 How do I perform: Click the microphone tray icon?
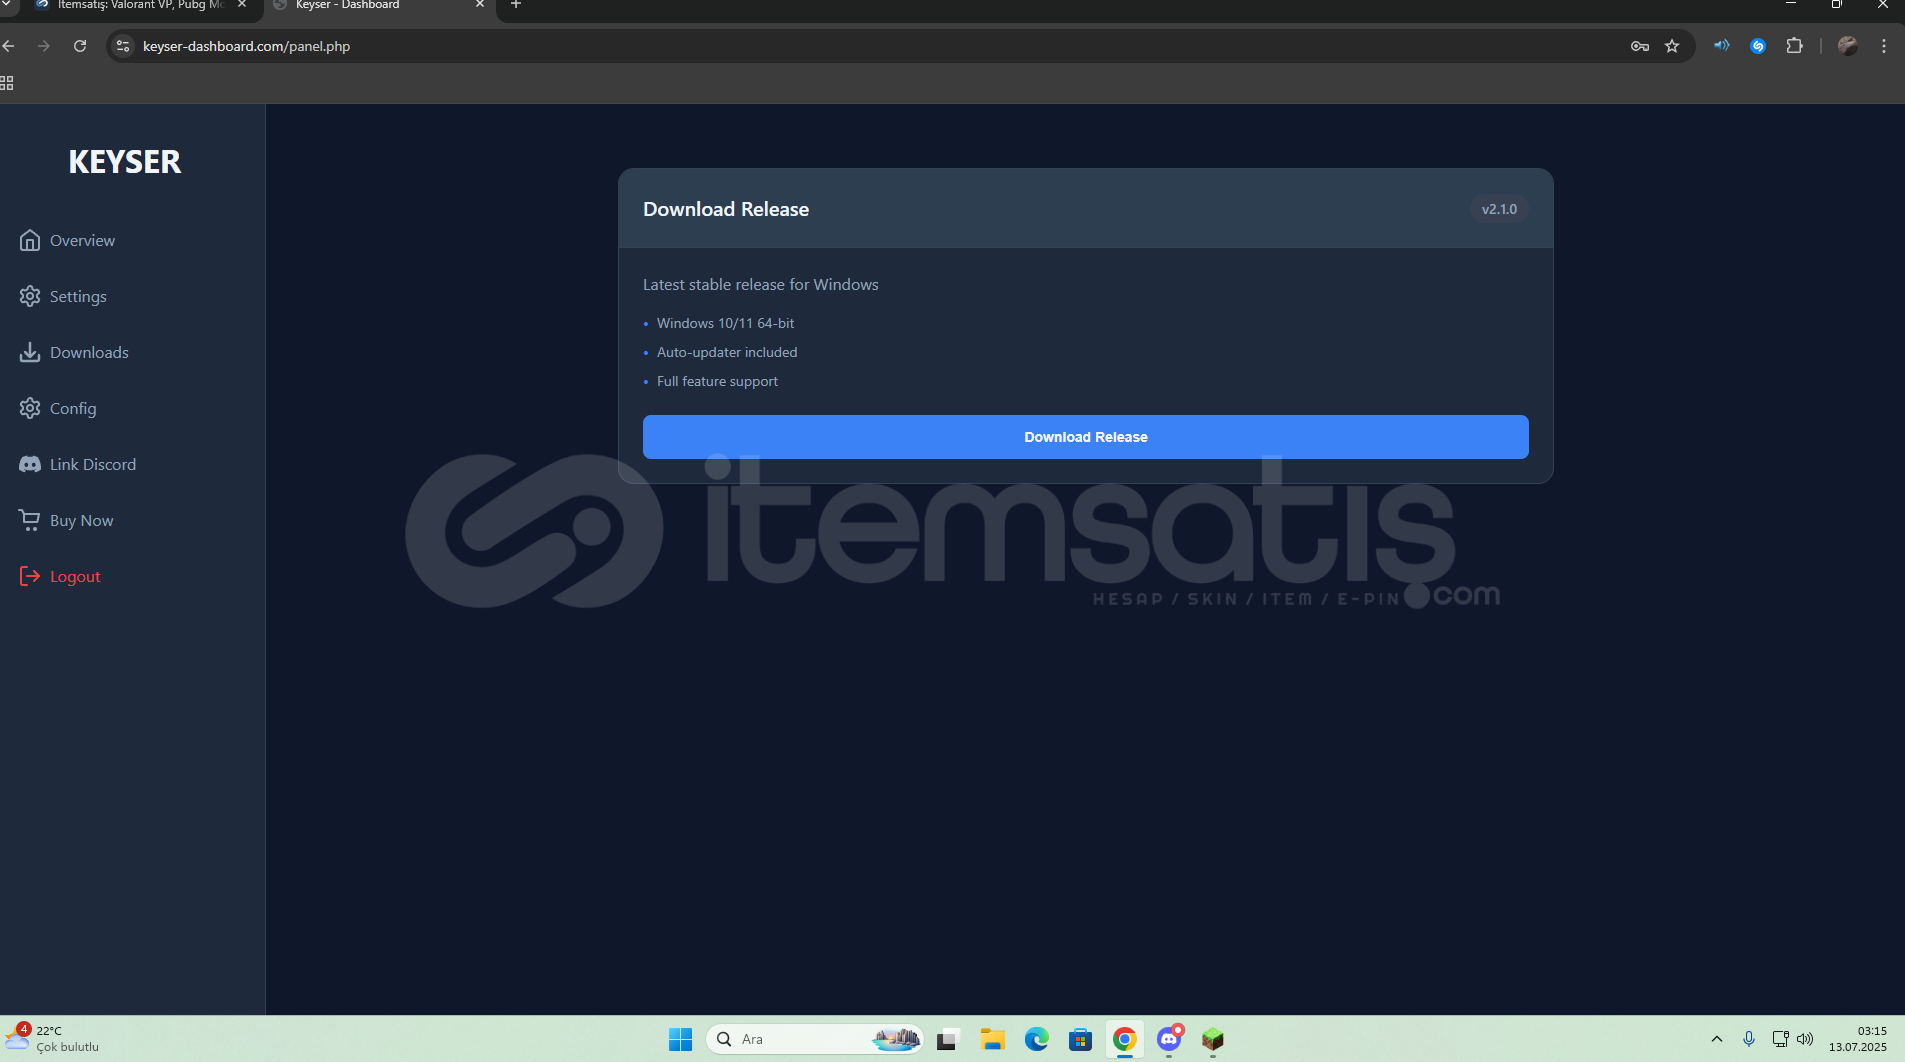pyautogui.click(x=1748, y=1039)
